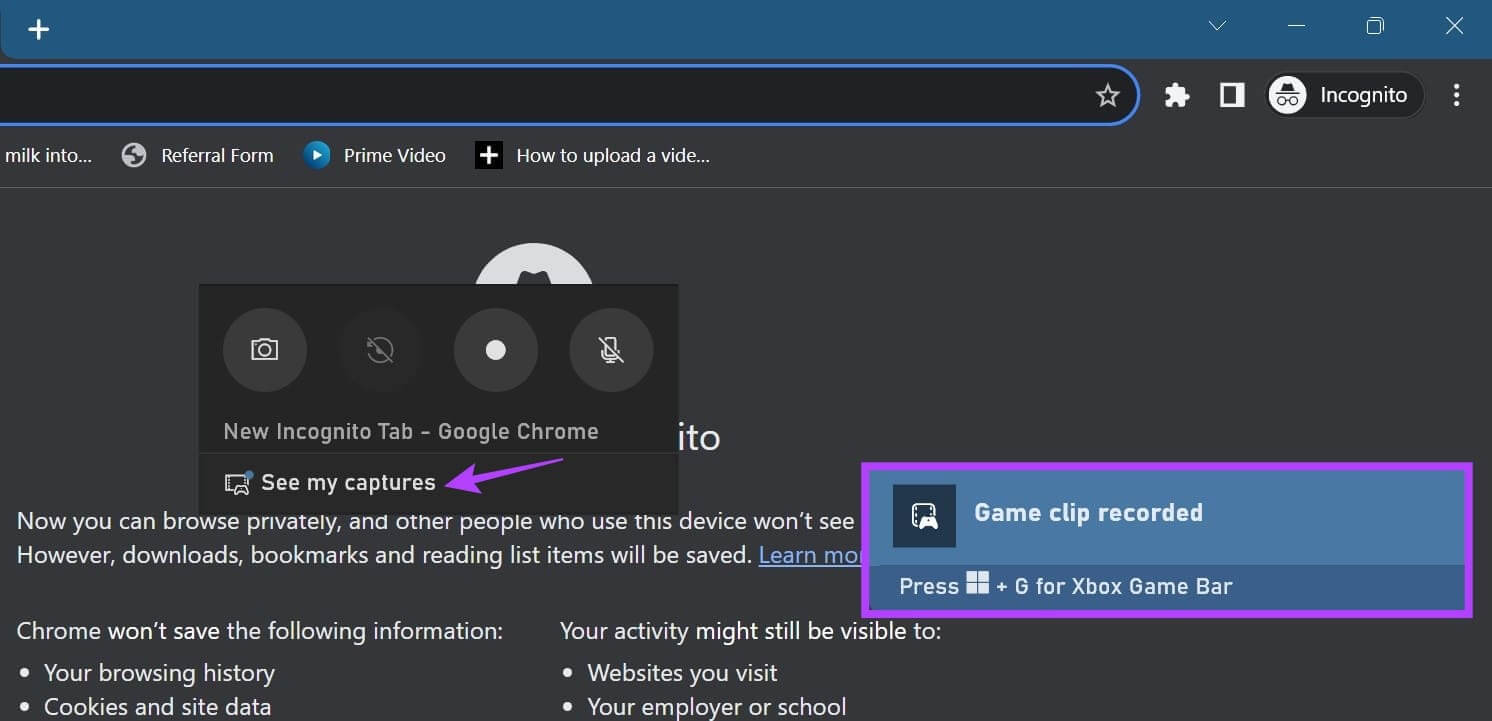This screenshot has height=721, width=1492.
Task: Toggle the Chrome side panel
Action: pos(1232,95)
